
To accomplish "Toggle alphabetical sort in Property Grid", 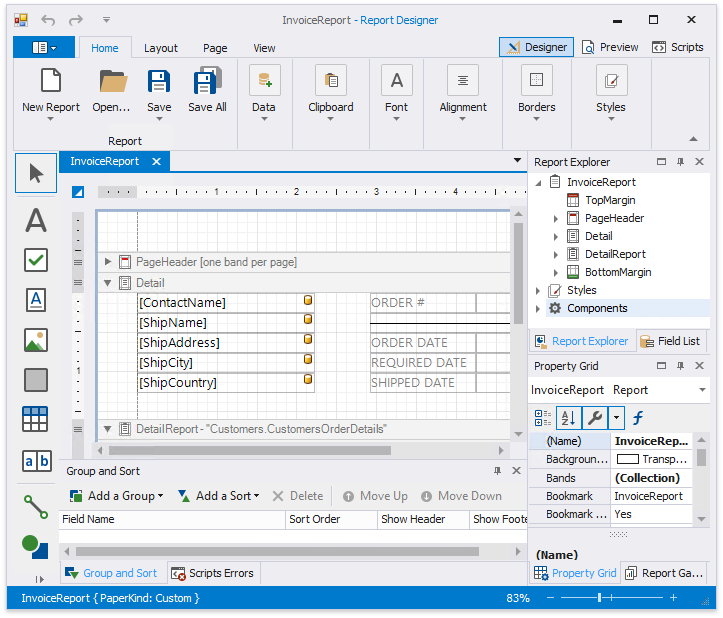I will pyautogui.click(x=567, y=418).
